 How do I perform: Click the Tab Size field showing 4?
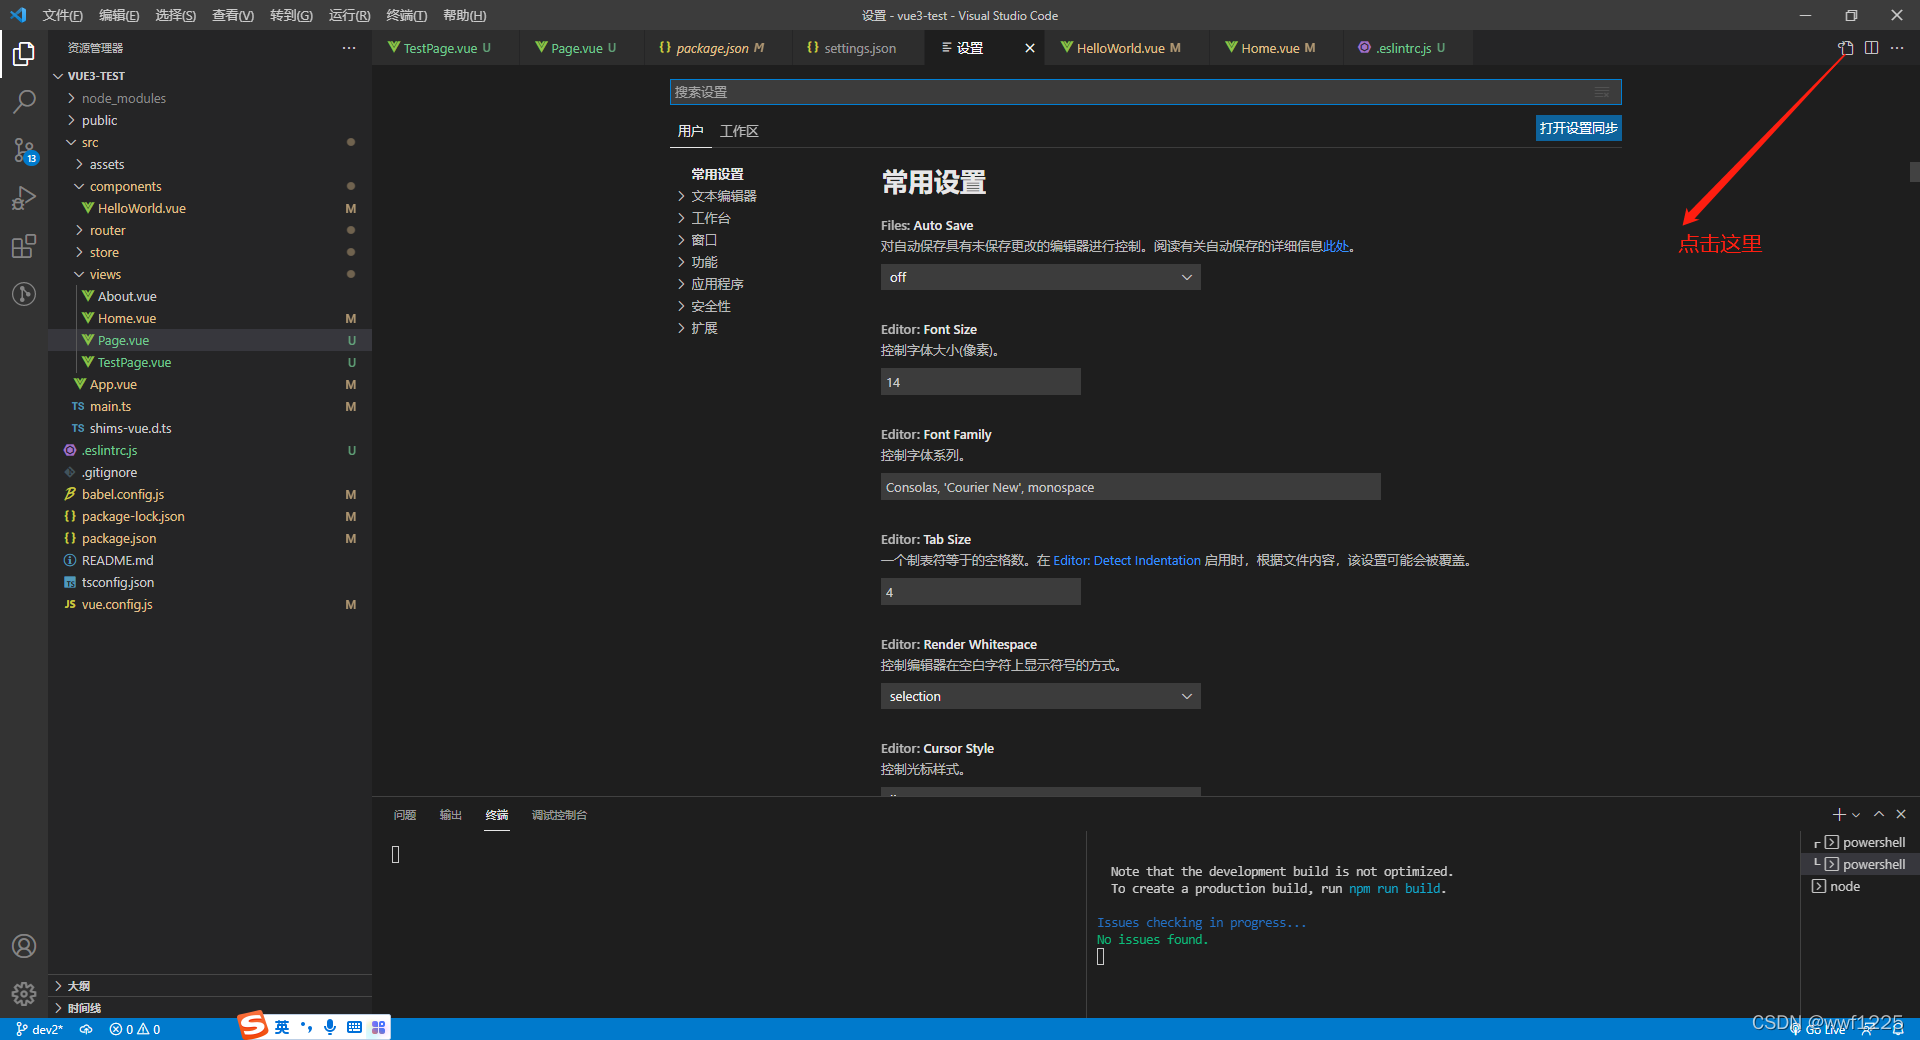pyautogui.click(x=980, y=592)
